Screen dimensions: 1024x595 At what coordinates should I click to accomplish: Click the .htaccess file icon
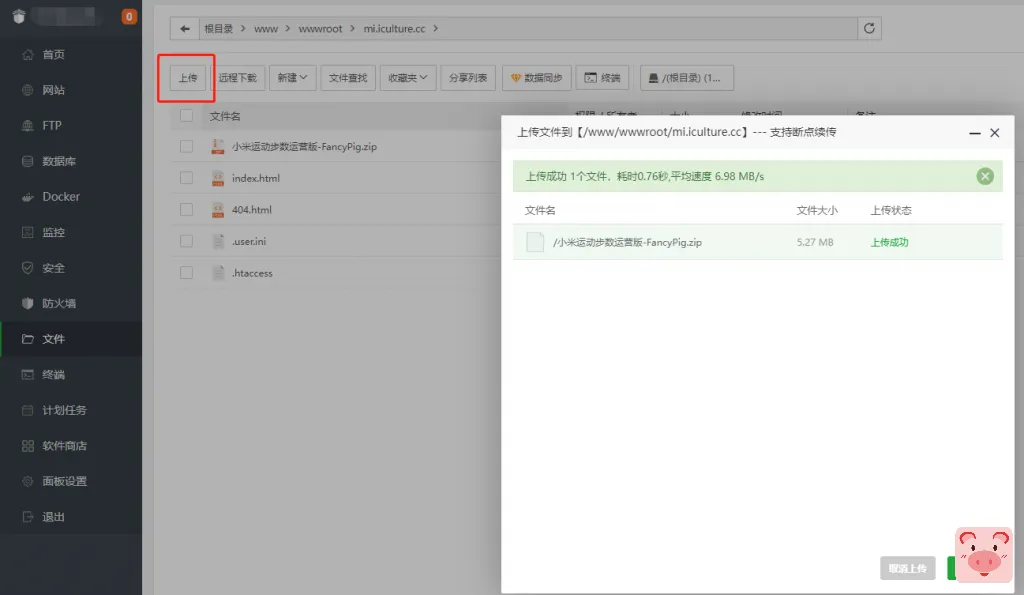[218, 273]
